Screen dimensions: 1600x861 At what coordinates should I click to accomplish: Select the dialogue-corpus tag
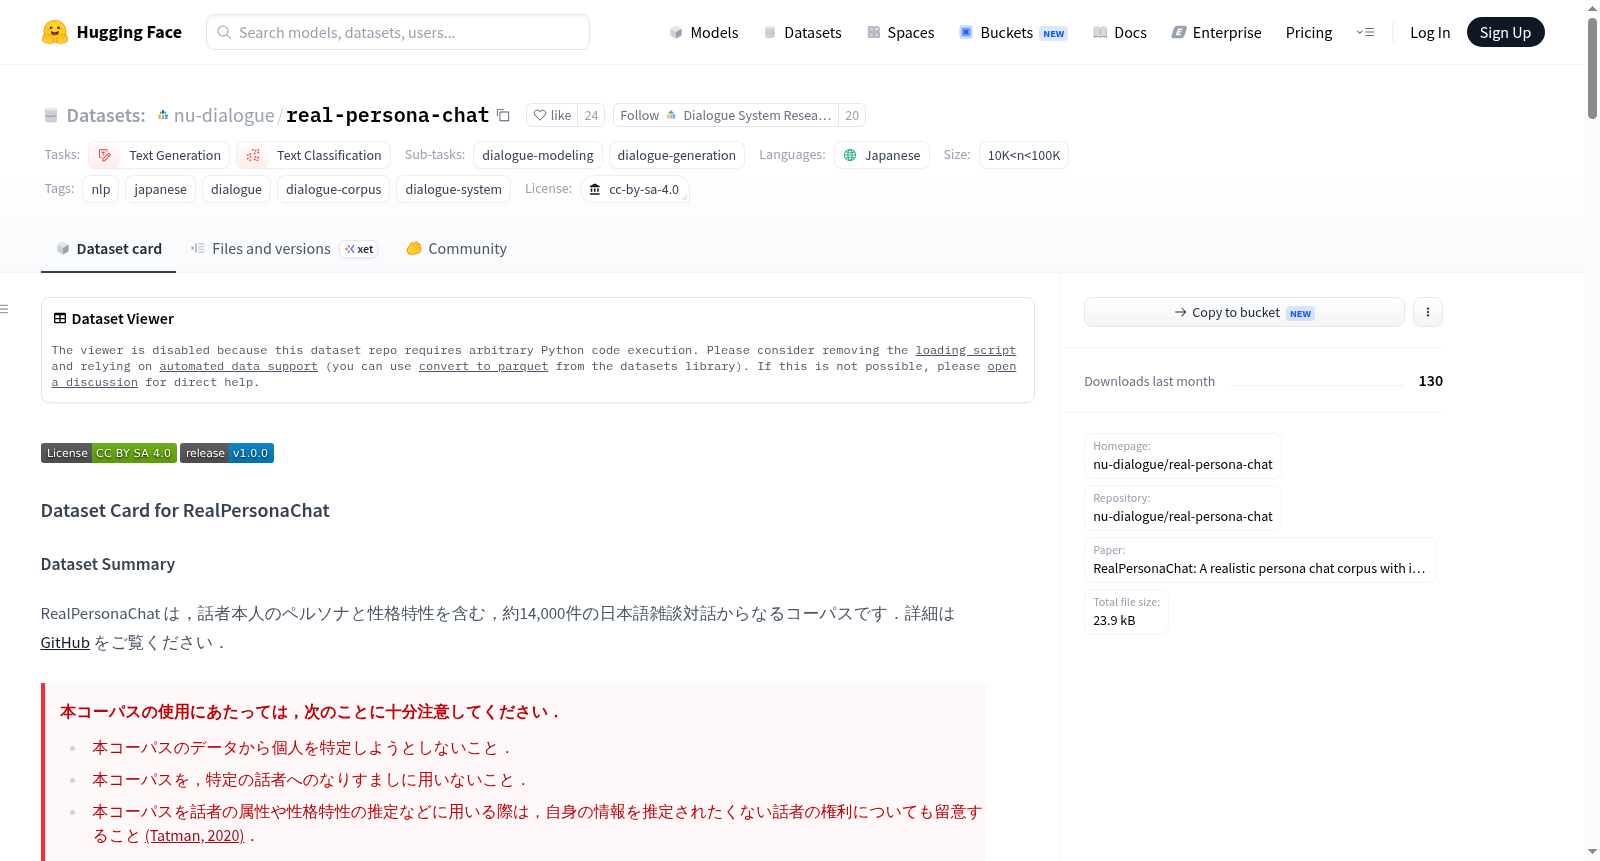[x=333, y=189]
